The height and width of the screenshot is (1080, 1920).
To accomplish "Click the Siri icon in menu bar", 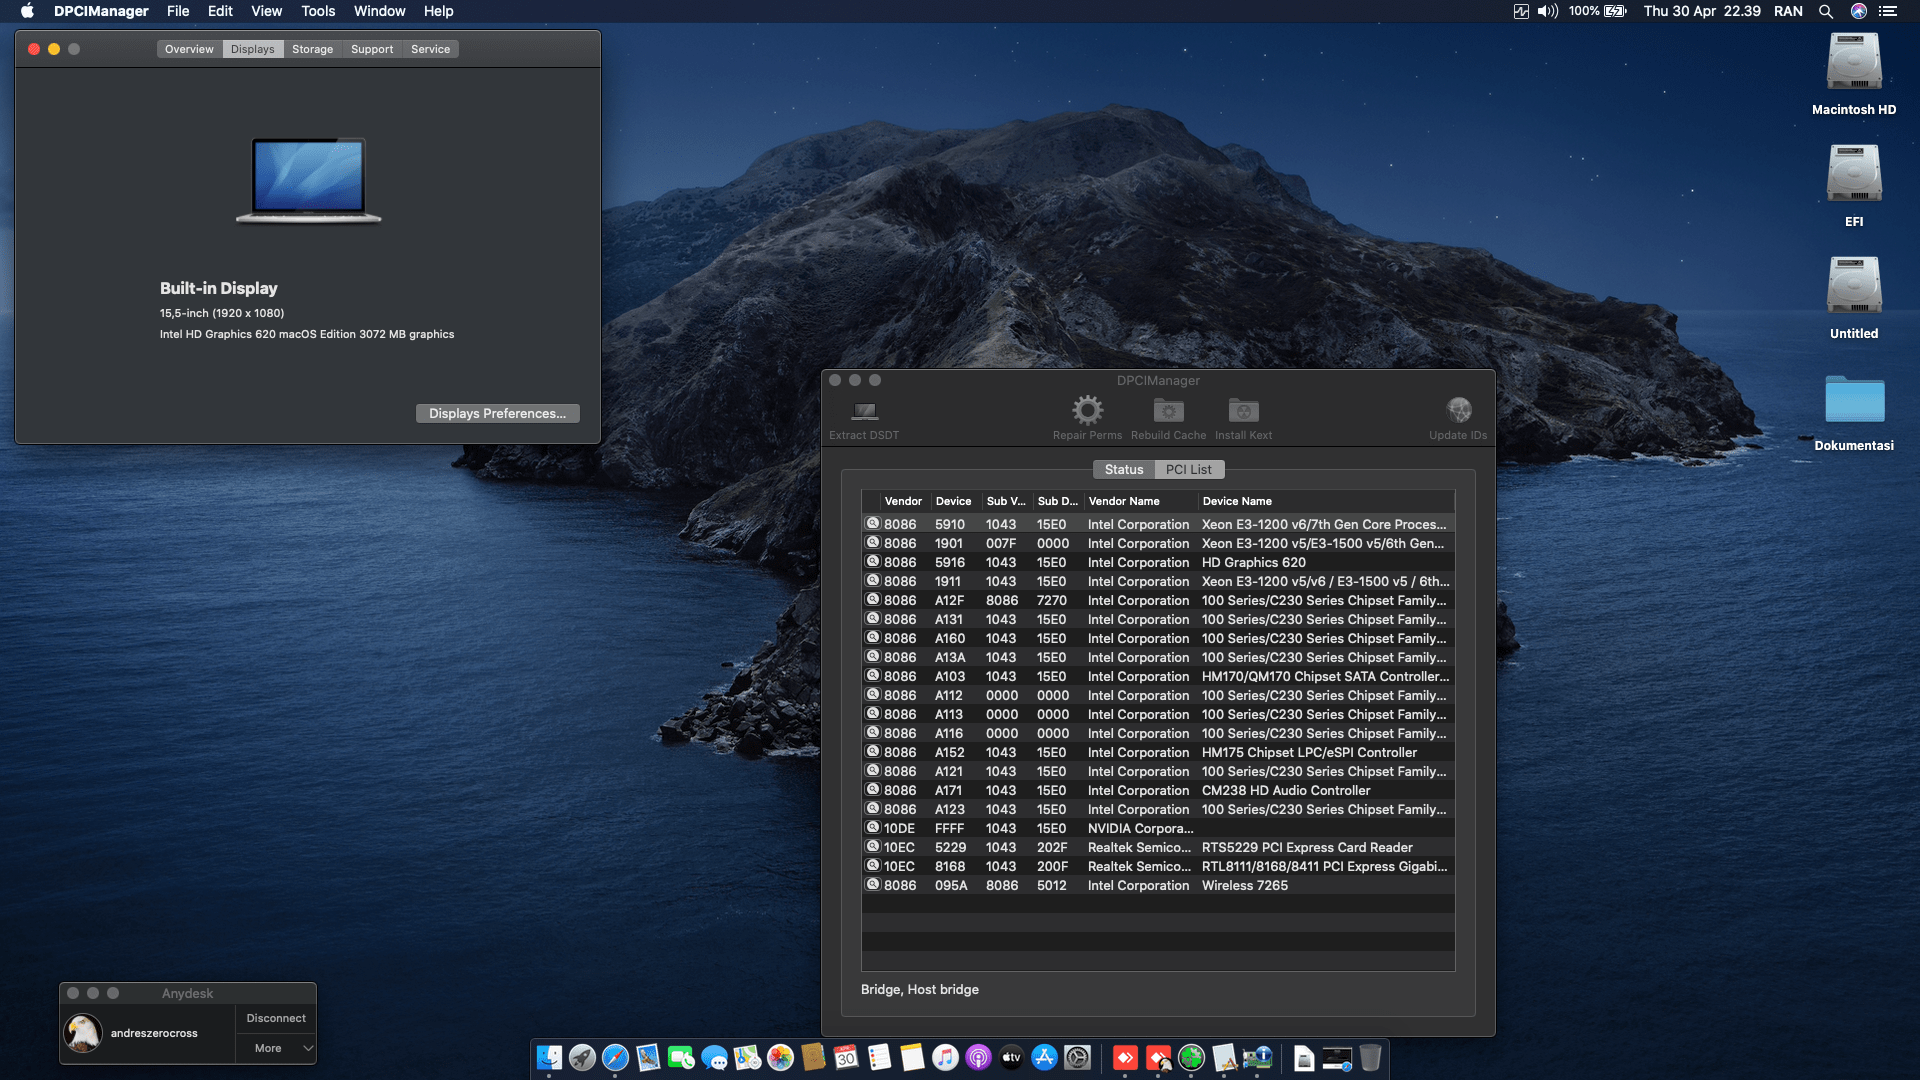I will (1859, 11).
